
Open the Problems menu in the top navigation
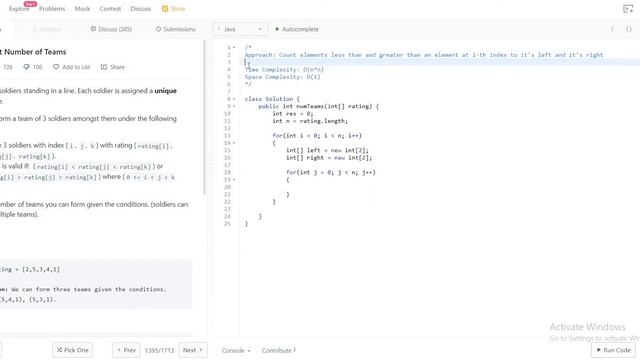52,9
